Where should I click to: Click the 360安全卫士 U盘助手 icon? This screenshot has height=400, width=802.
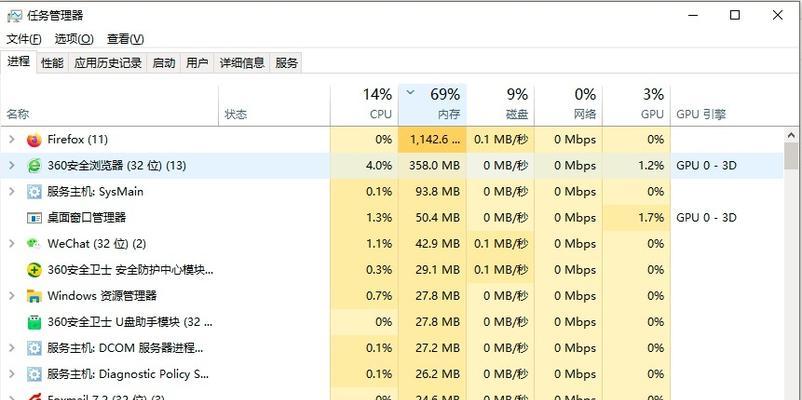(34, 322)
